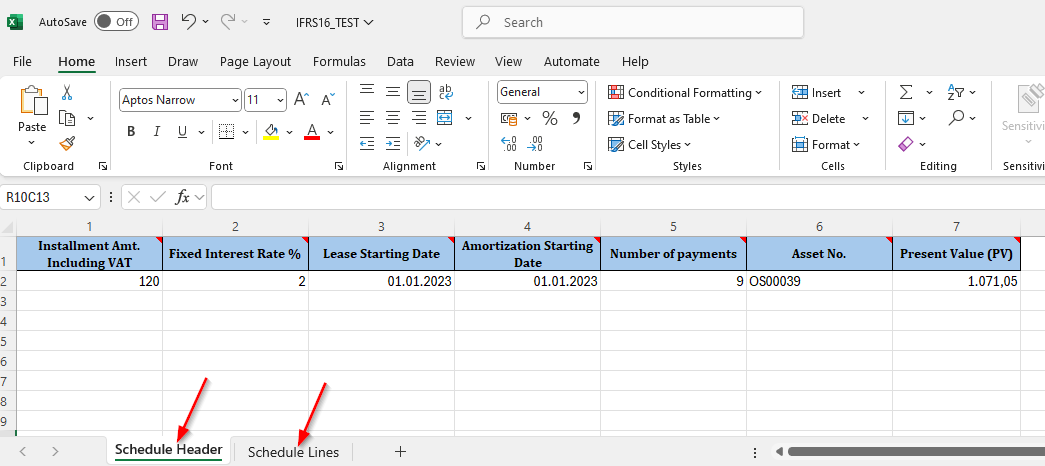Click the Format cells button
This screenshot has width=1045, height=466.
point(826,145)
